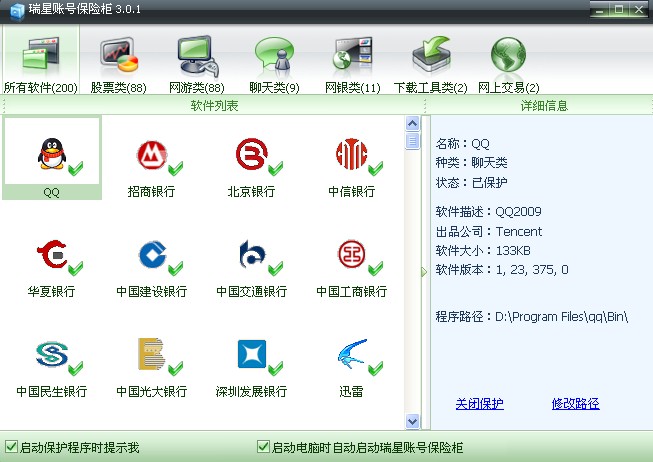Select 招商银行 bank icon
Screen dimensions: 653x462
(x=152, y=155)
